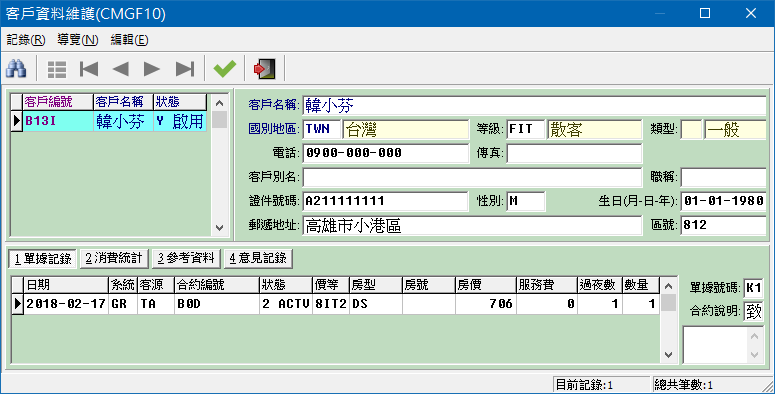
Task: Click the 目前記錄:1 status bar entry
Action: coord(601,385)
